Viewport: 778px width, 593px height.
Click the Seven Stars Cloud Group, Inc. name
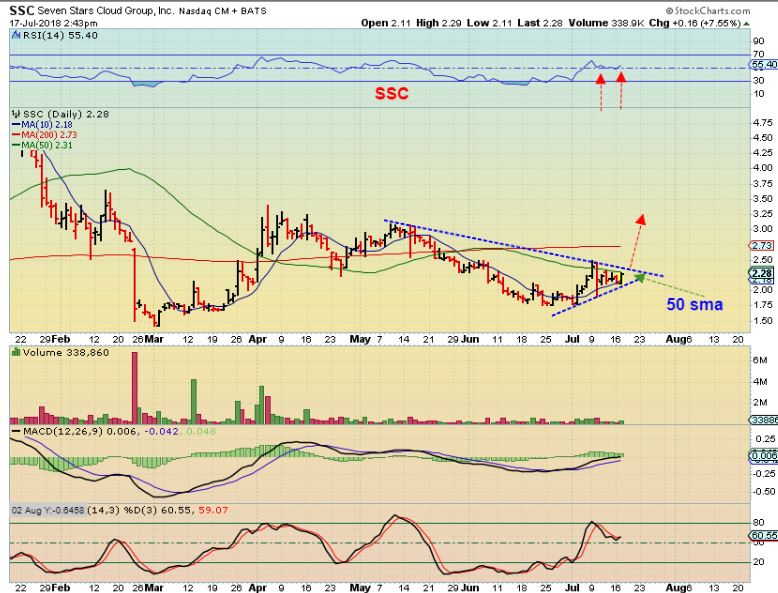coord(105,10)
